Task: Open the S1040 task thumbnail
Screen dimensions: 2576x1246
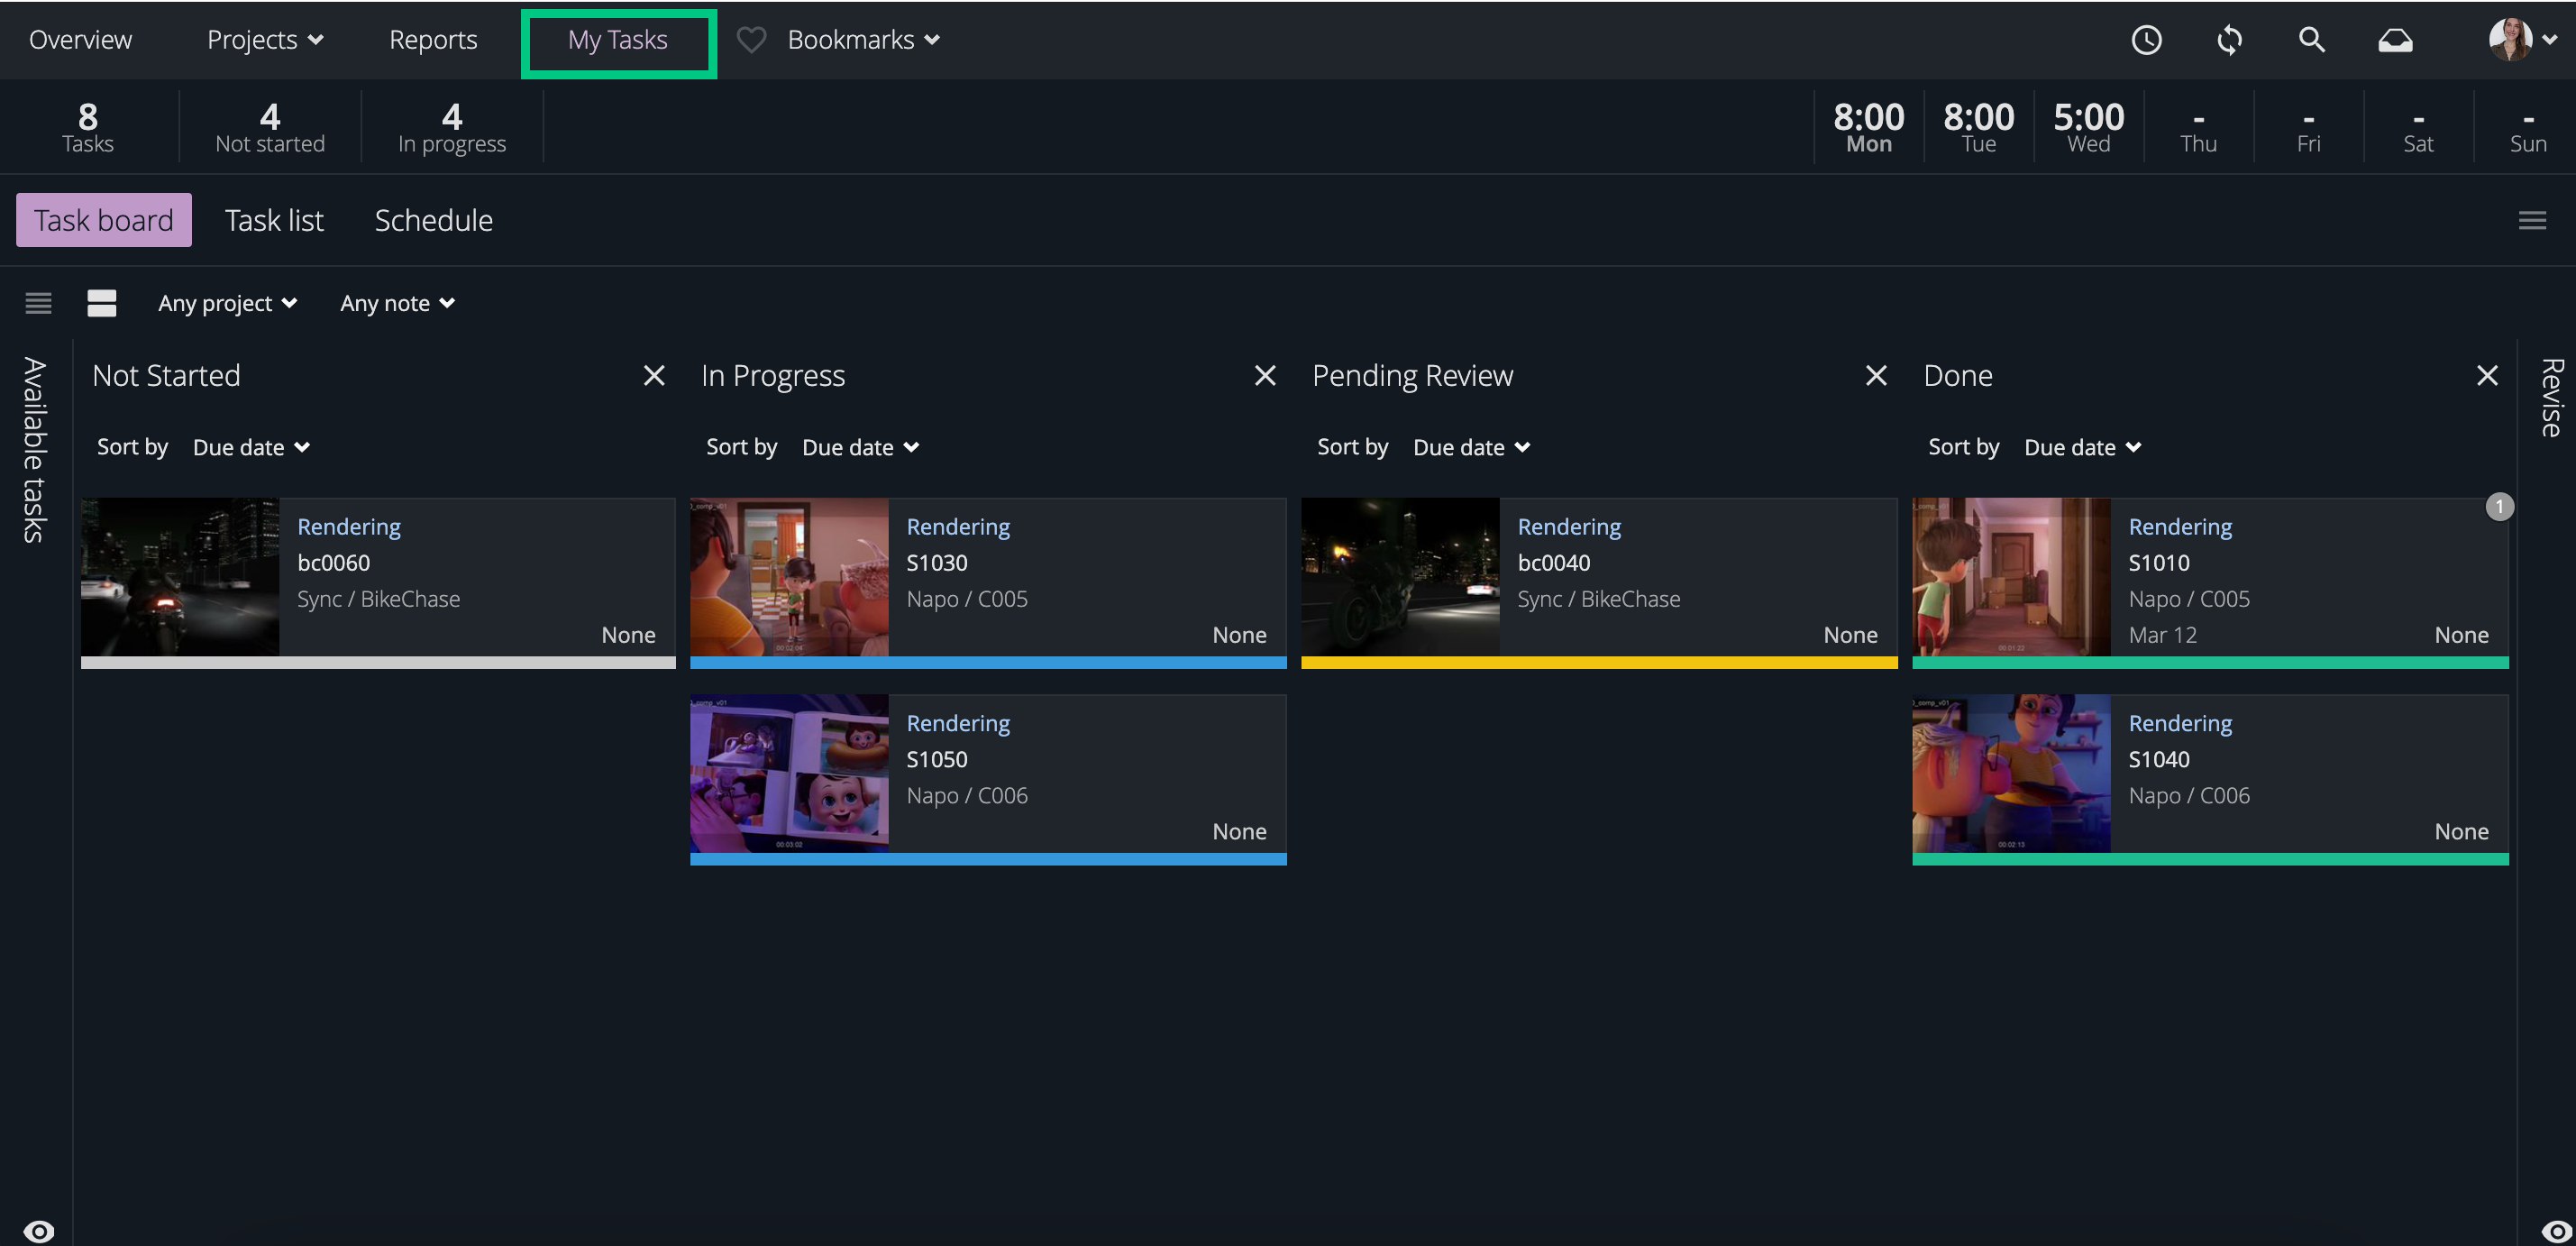Action: tap(2010, 774)
